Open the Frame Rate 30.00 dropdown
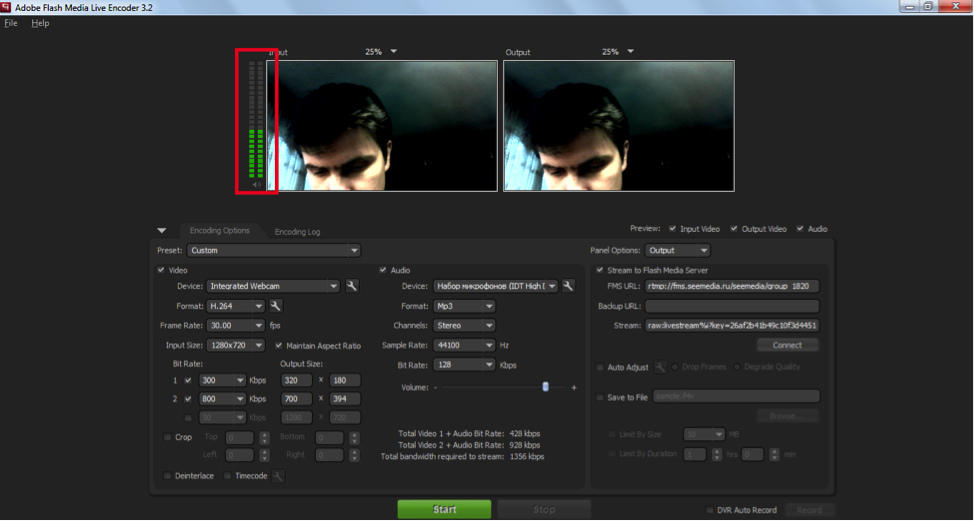974x521 pixels. point(236,325)
